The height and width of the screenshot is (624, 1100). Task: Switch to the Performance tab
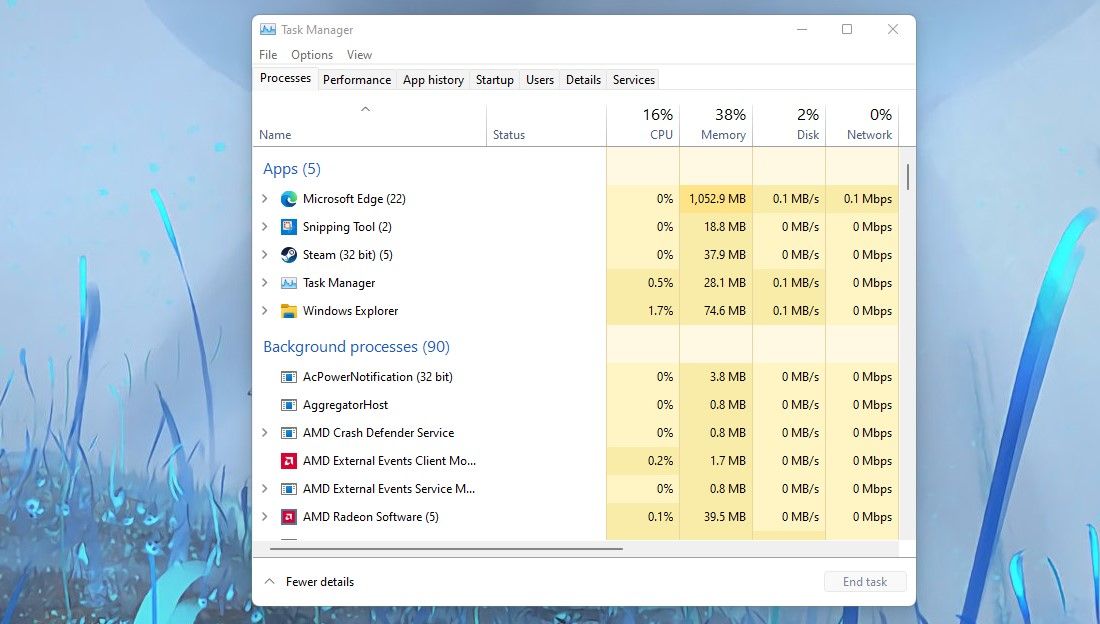pos(356,79)
